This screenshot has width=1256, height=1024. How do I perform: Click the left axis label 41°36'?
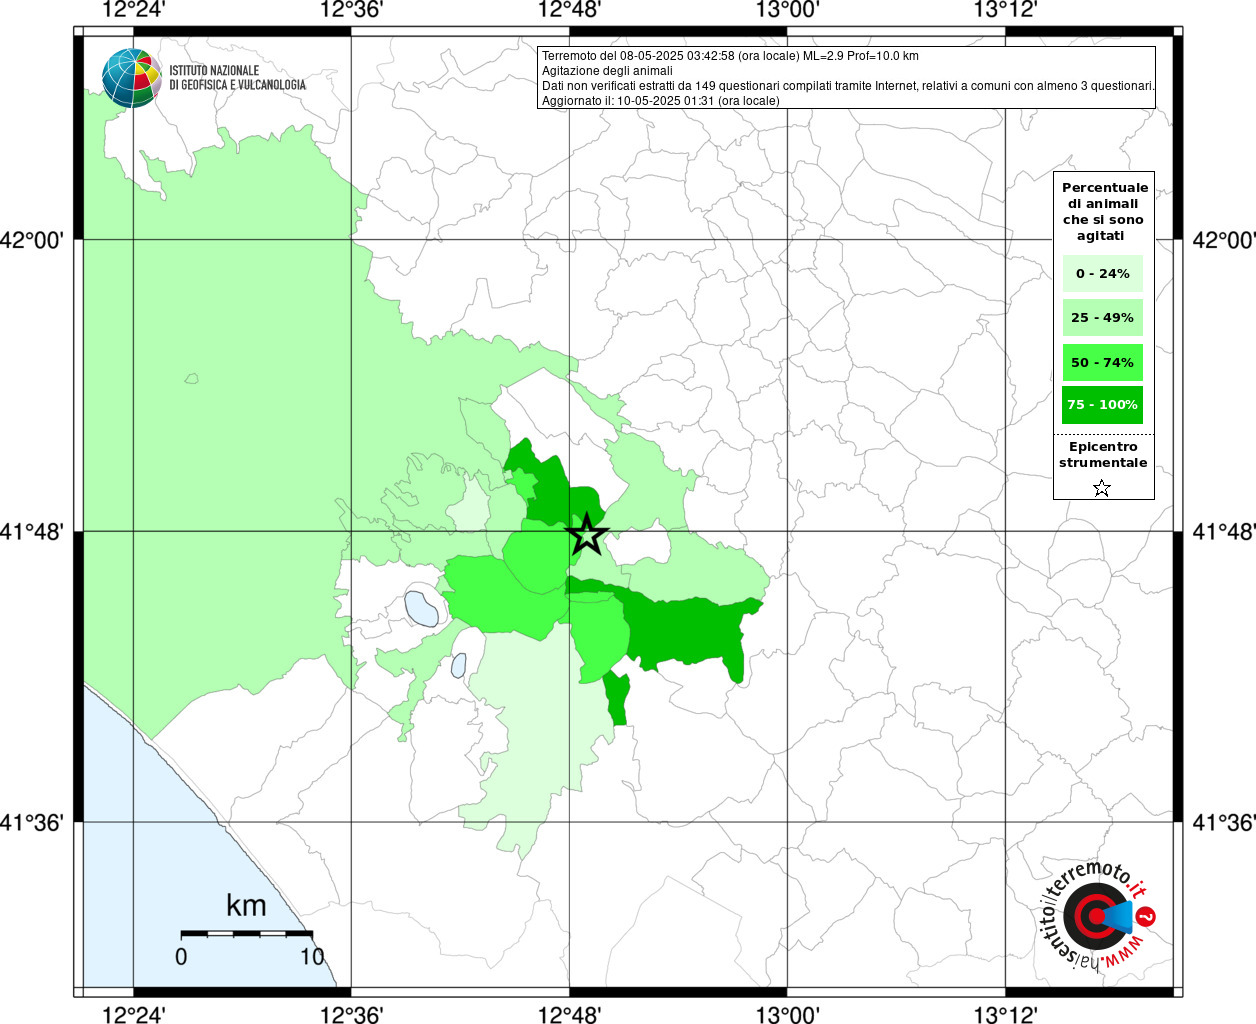pos(32,822)
